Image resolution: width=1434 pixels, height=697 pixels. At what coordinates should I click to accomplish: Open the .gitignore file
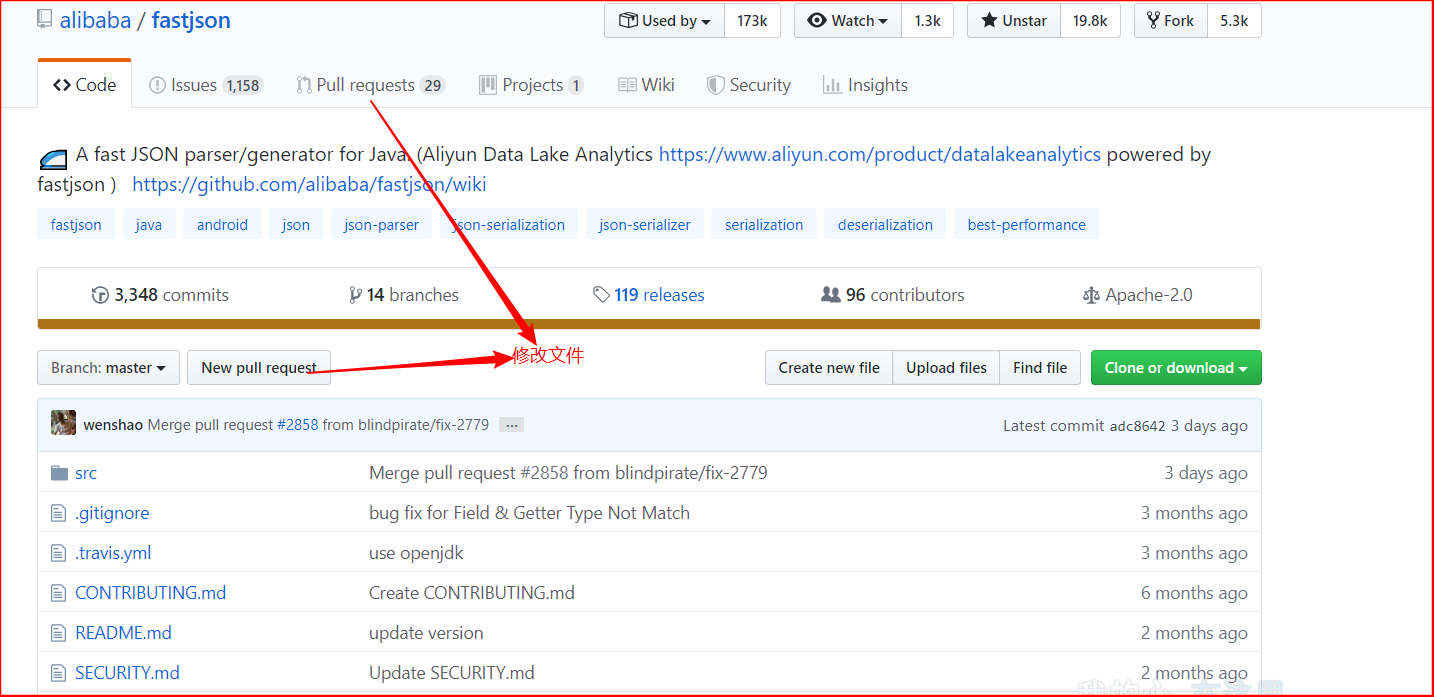coord(112,513)
